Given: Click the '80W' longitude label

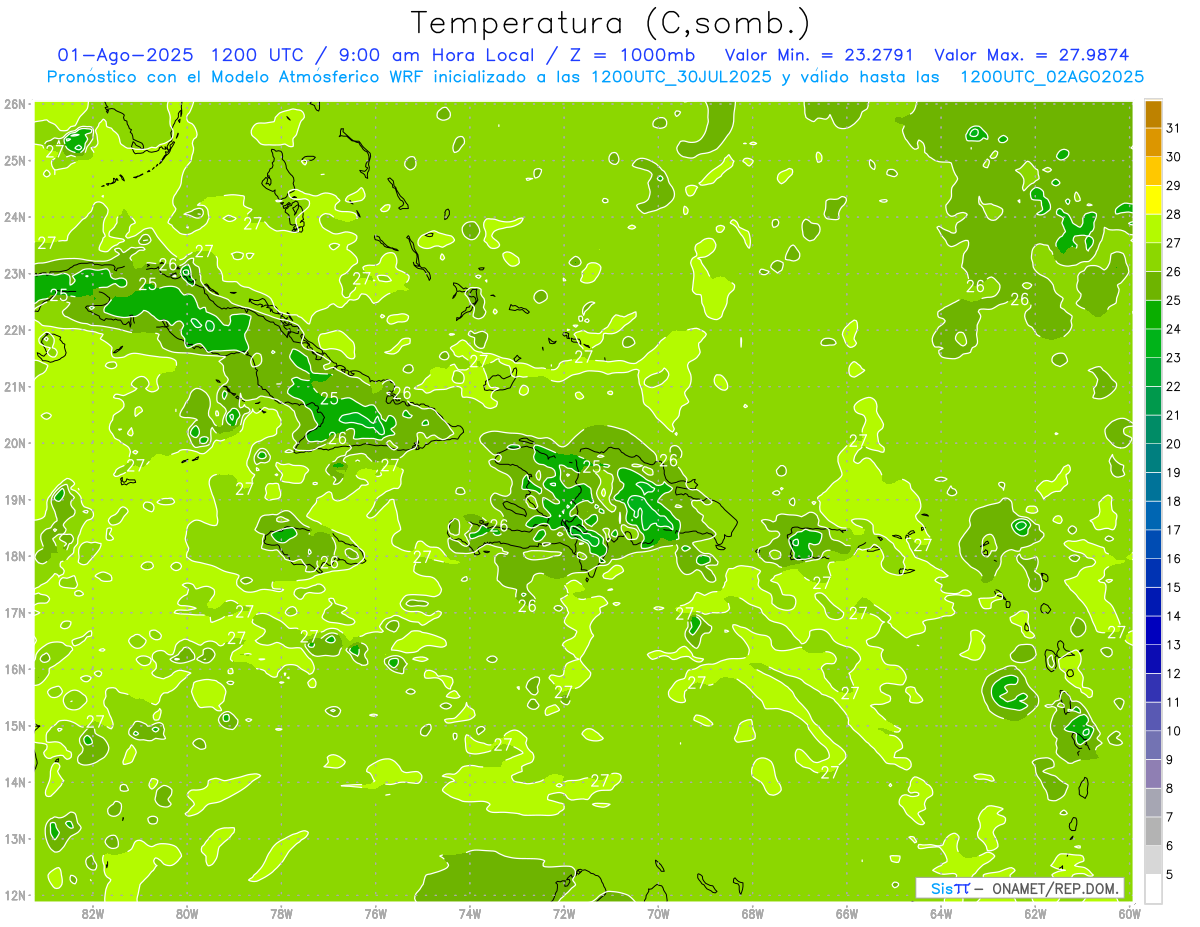Looking at the screenshot, I should [187, 913].
